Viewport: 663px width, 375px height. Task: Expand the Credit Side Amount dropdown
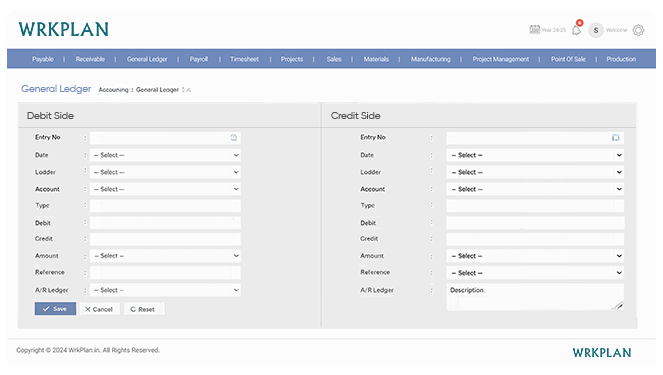(535, 256)
